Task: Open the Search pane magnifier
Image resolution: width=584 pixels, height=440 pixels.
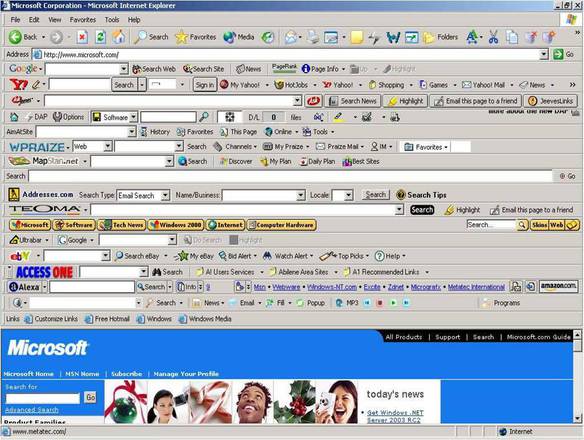Action: click(x=140, y=37)
